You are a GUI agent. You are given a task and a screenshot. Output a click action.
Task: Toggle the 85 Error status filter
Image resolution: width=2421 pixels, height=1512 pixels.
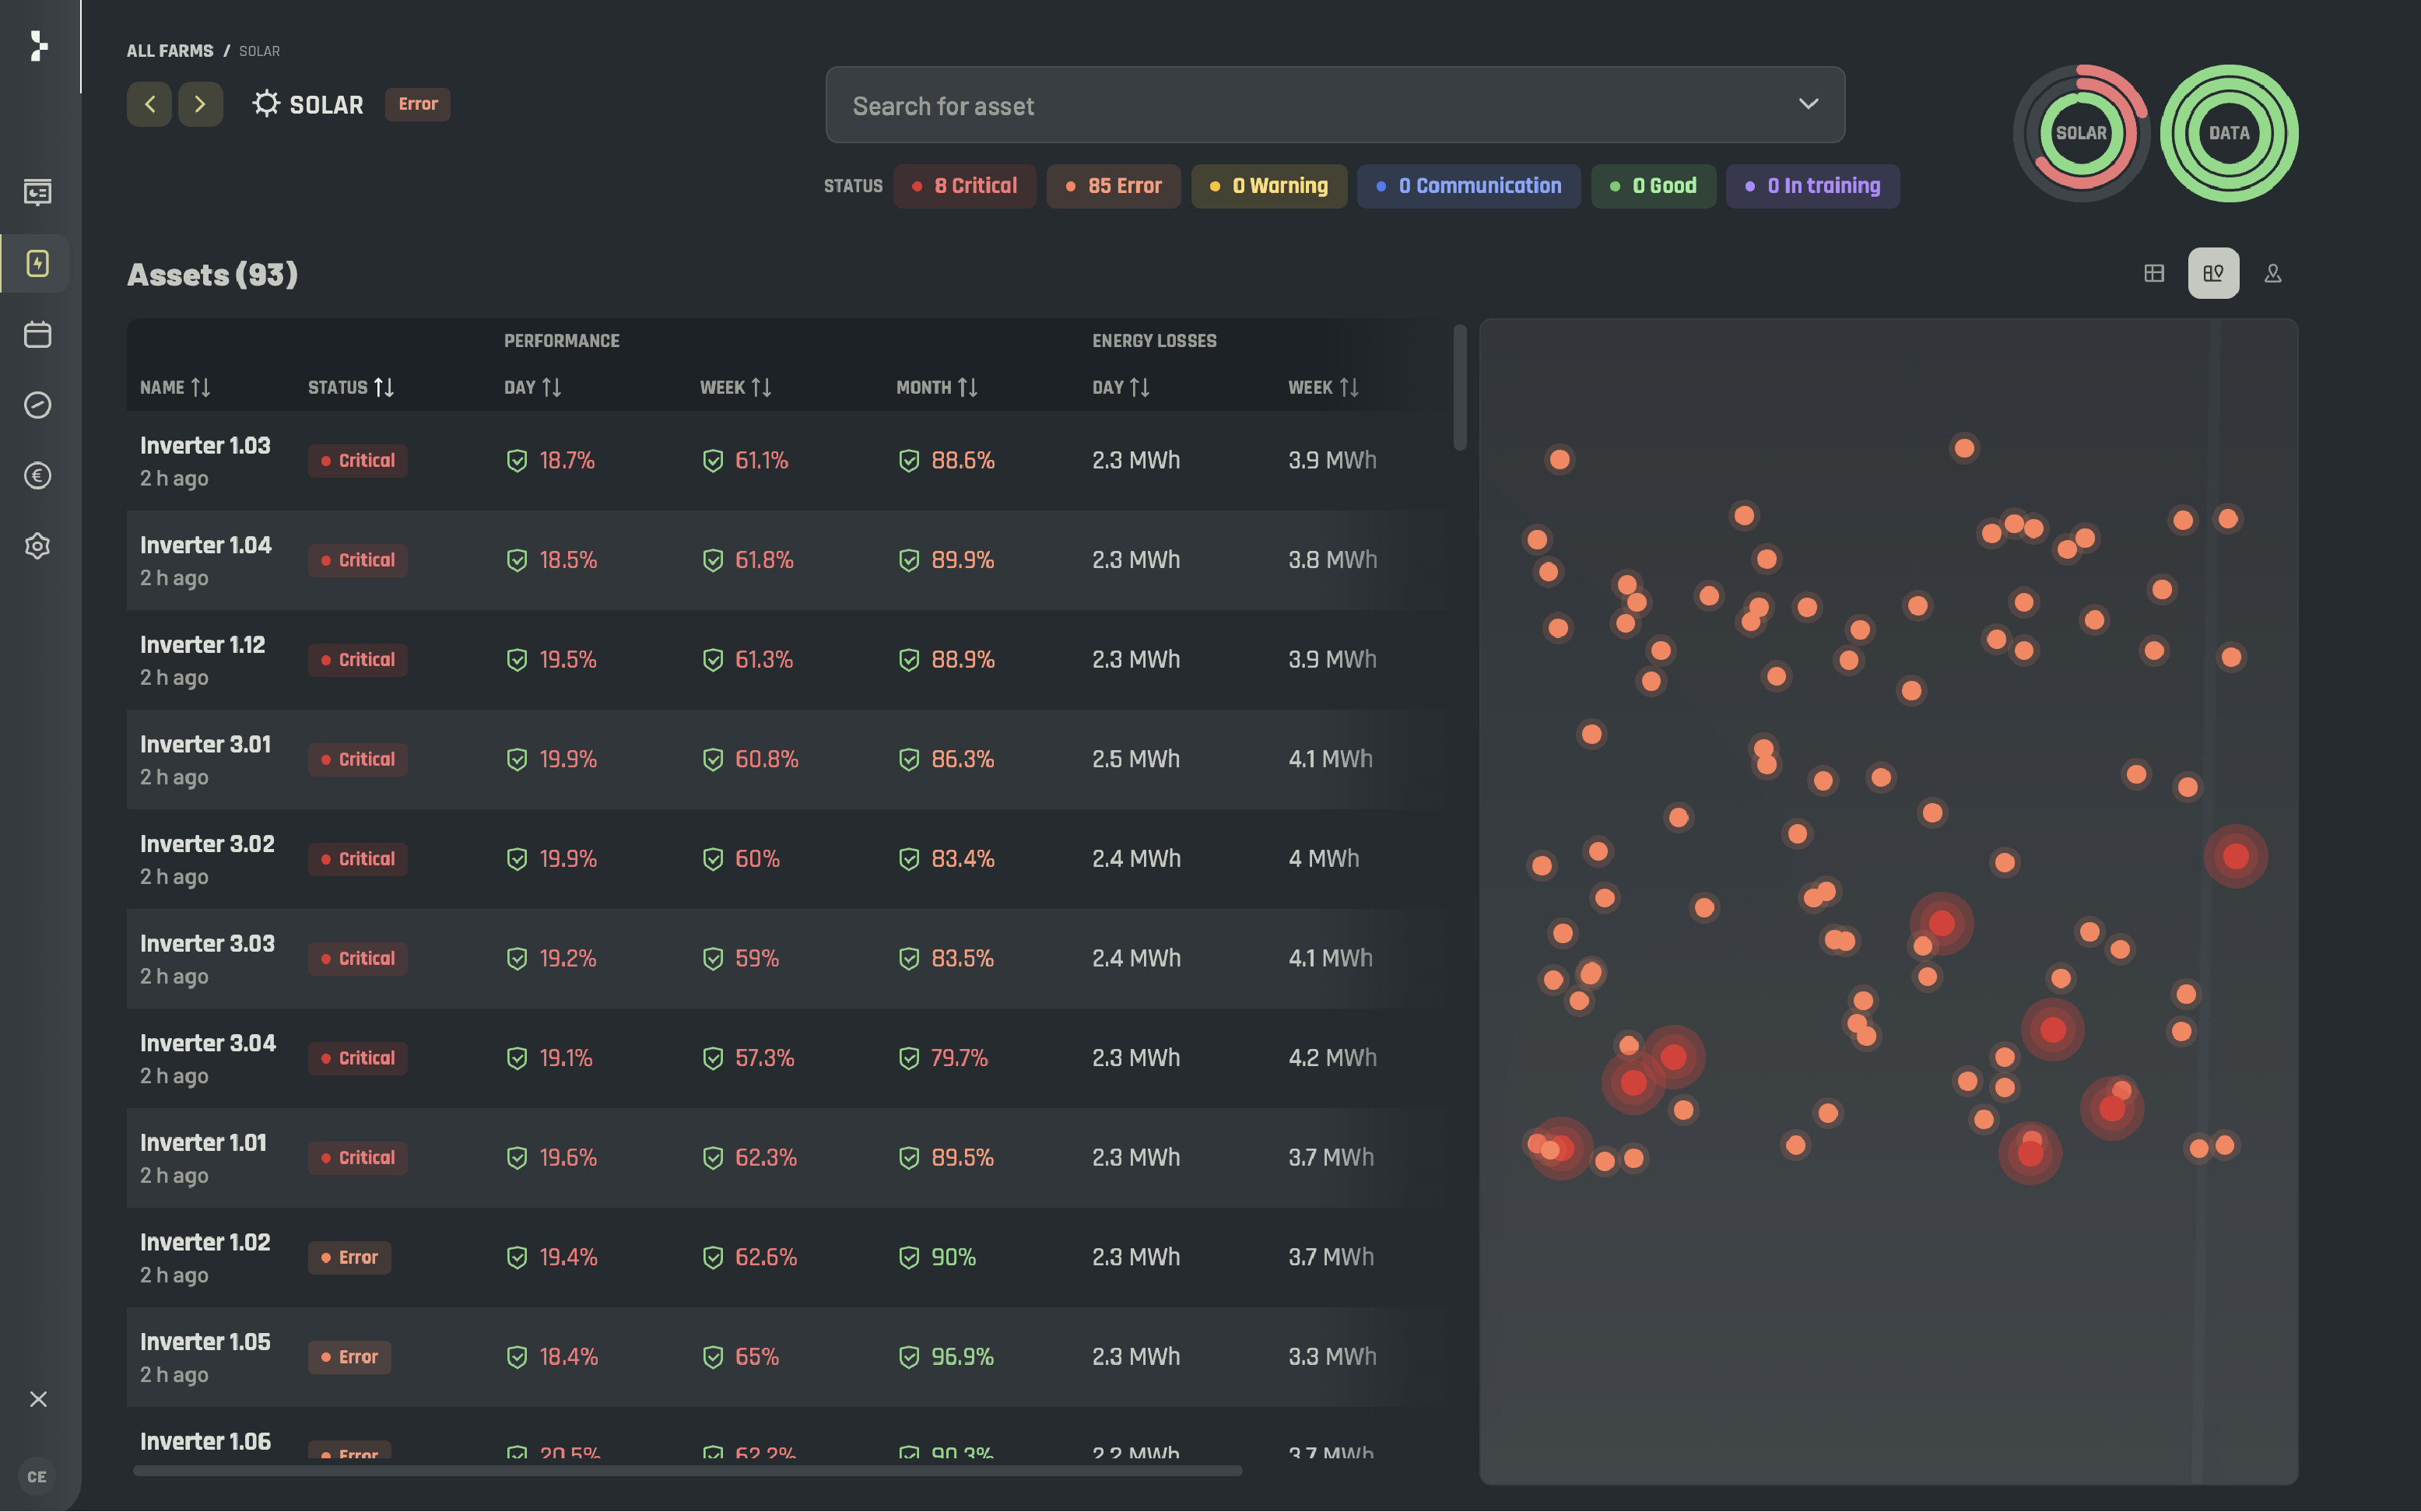1113,186
